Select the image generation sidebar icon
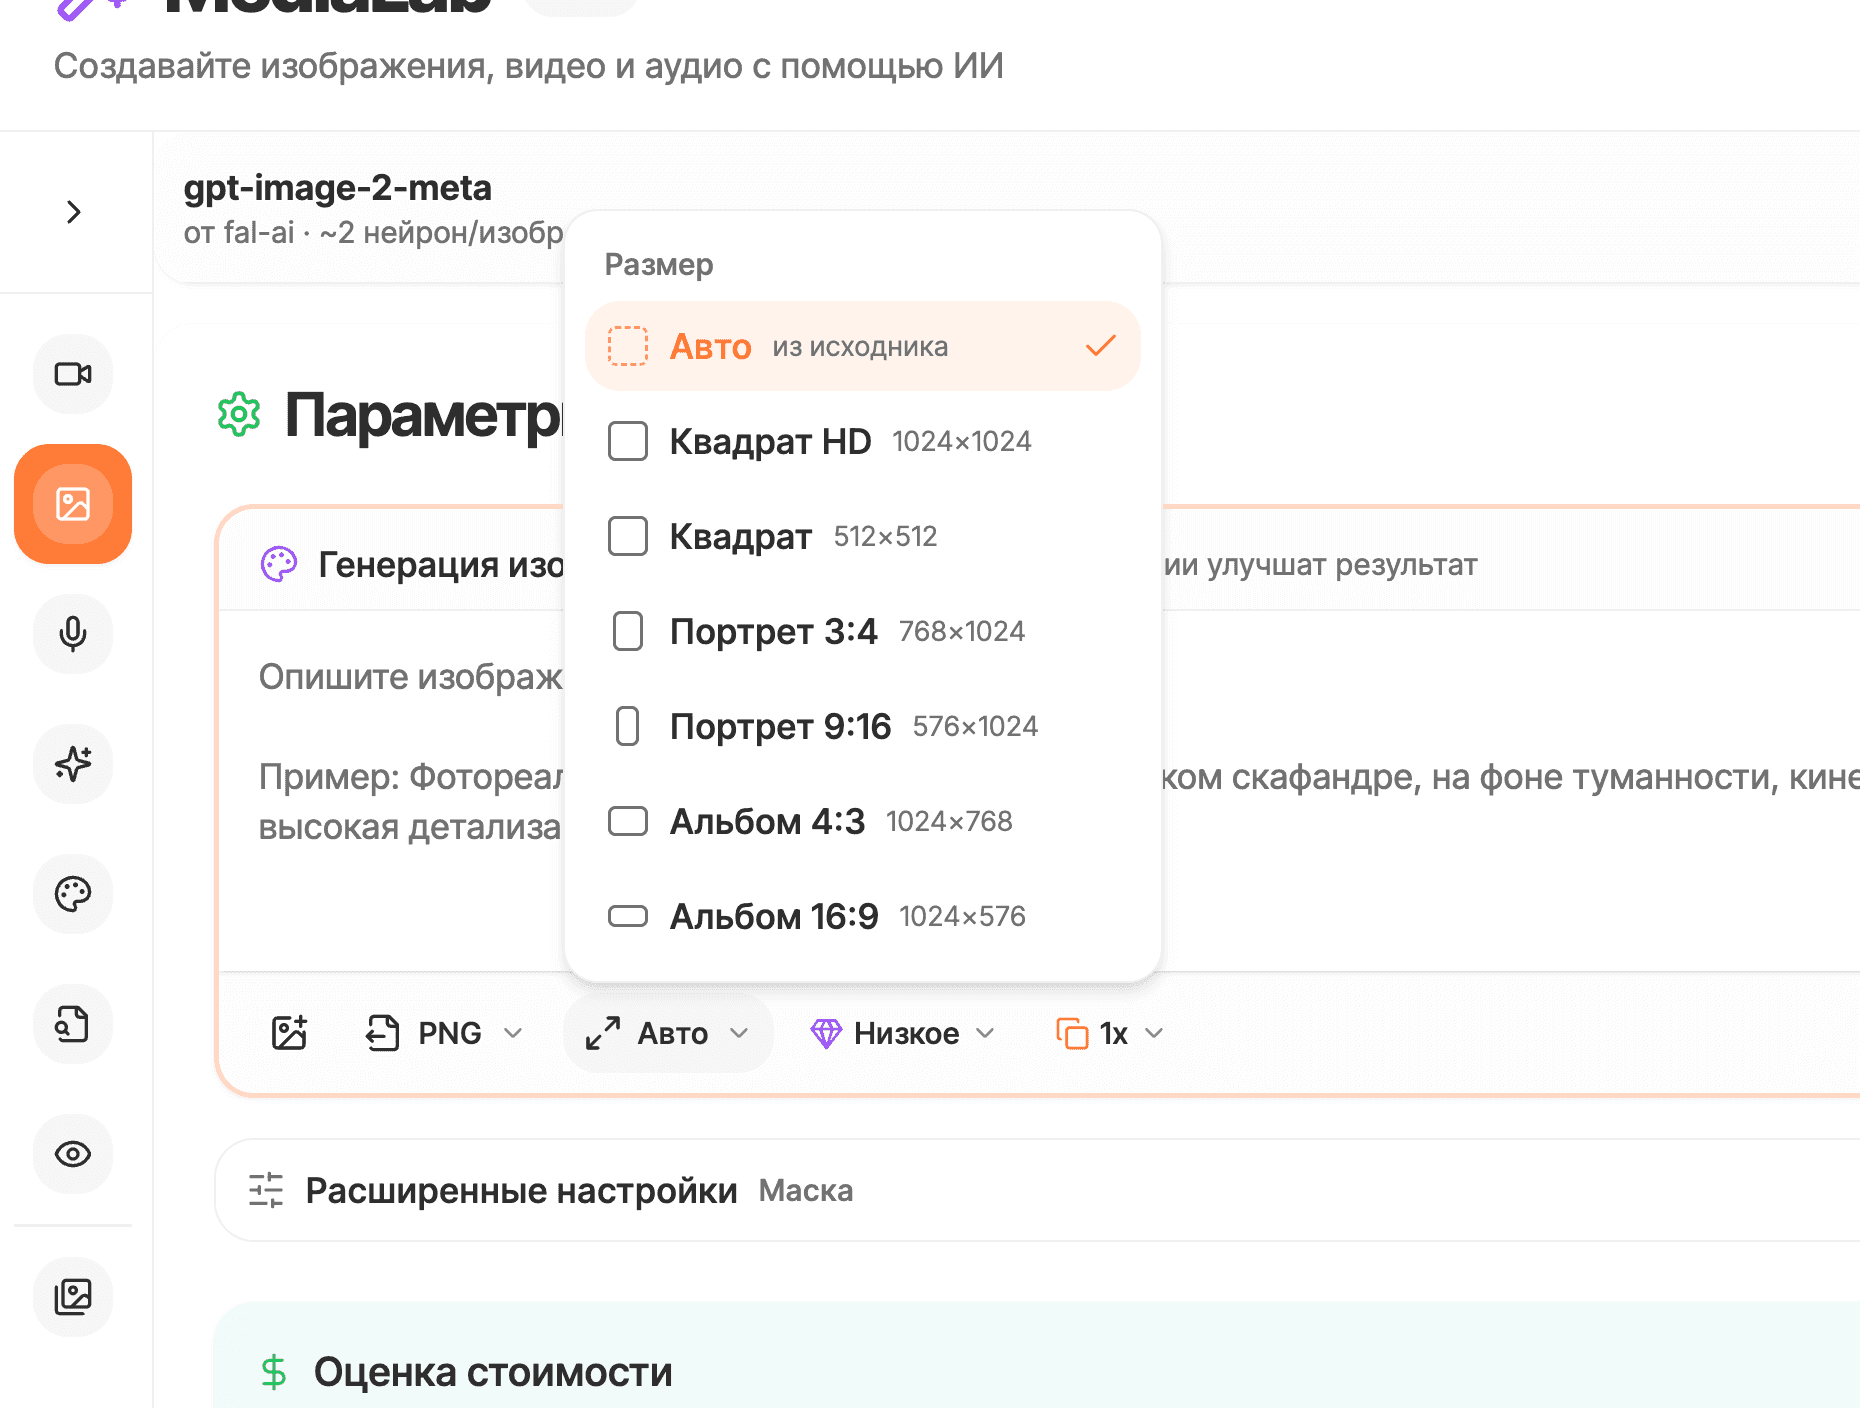 73,504
